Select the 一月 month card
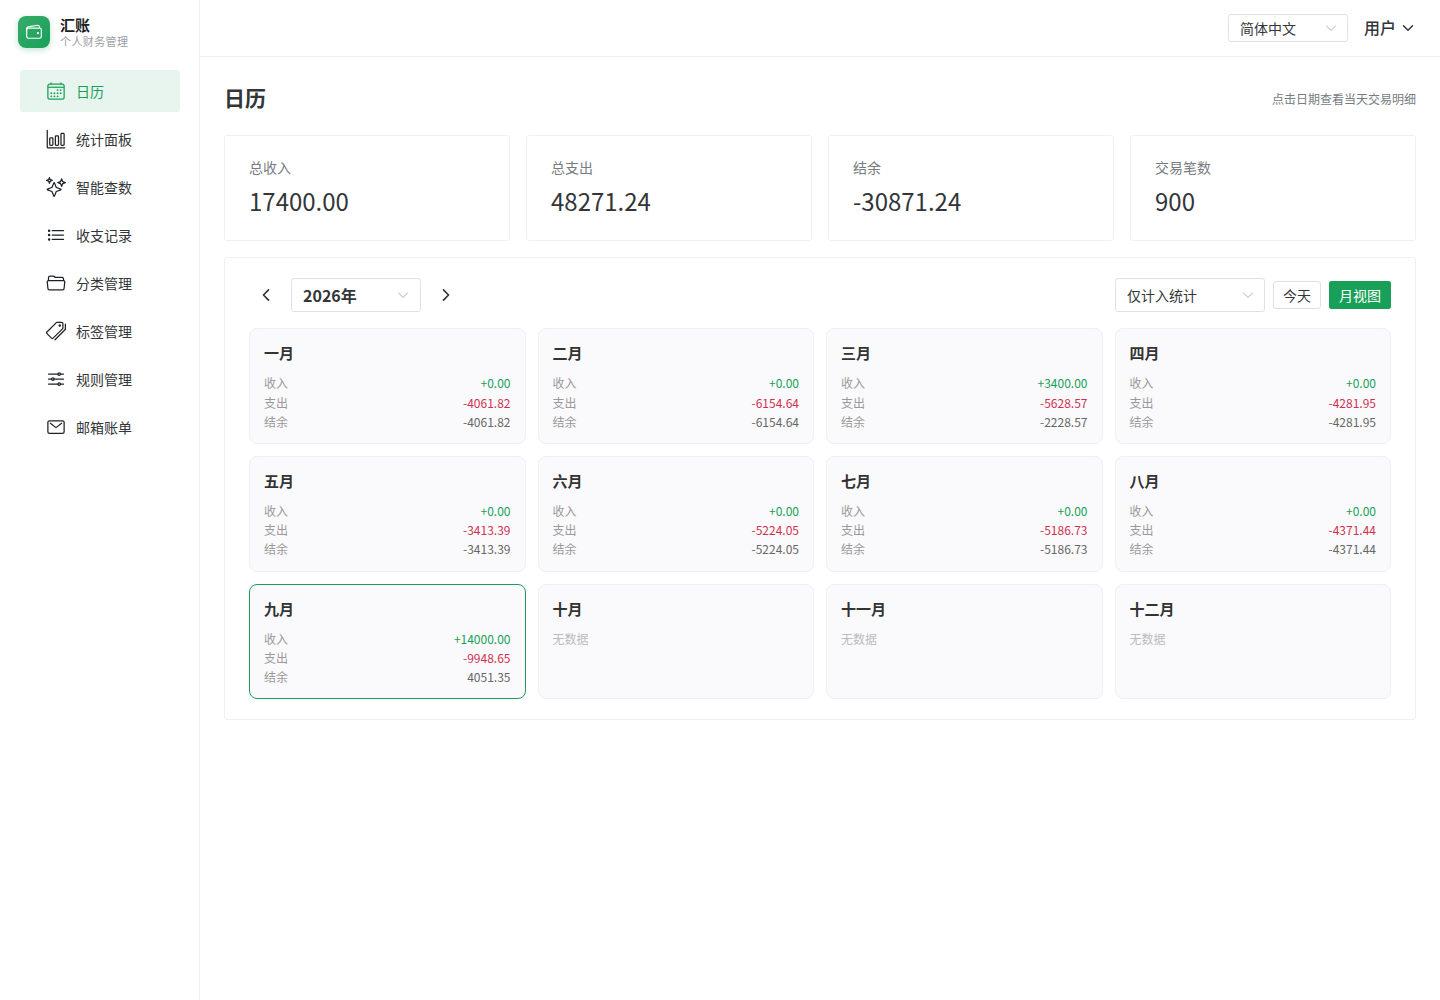This screenshot has height=1000, width=1440. pos(387,386)
